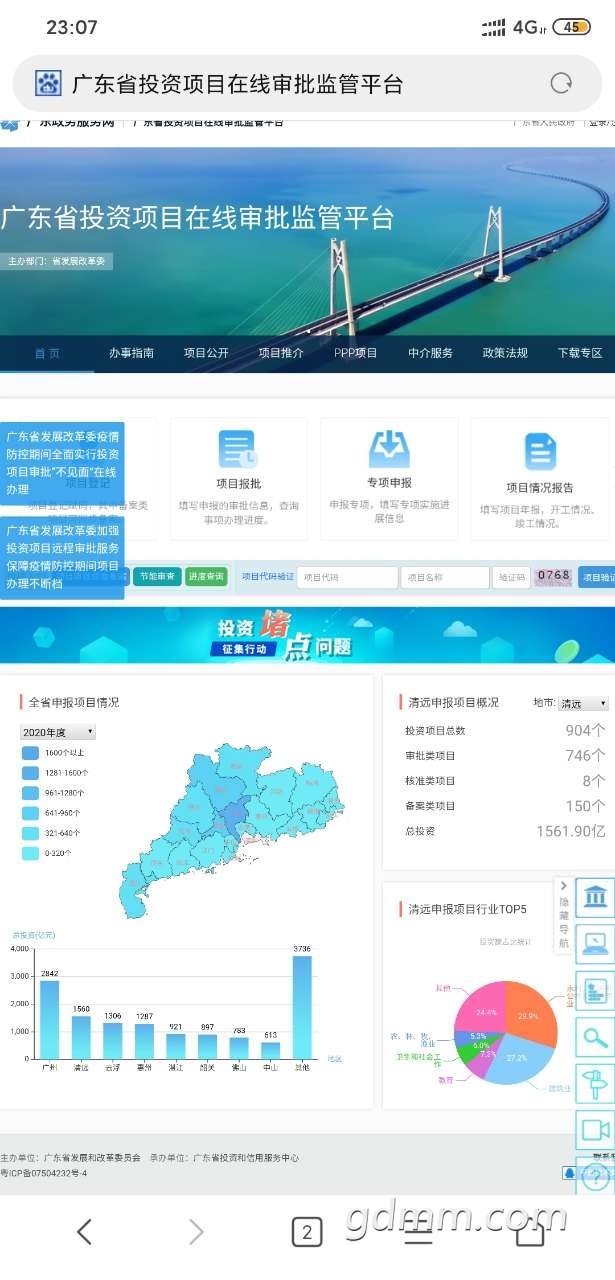Open the 项目报批 document icon
Image resolution: width=615 pixels, height=1280 pixels.
coord(238,449)
